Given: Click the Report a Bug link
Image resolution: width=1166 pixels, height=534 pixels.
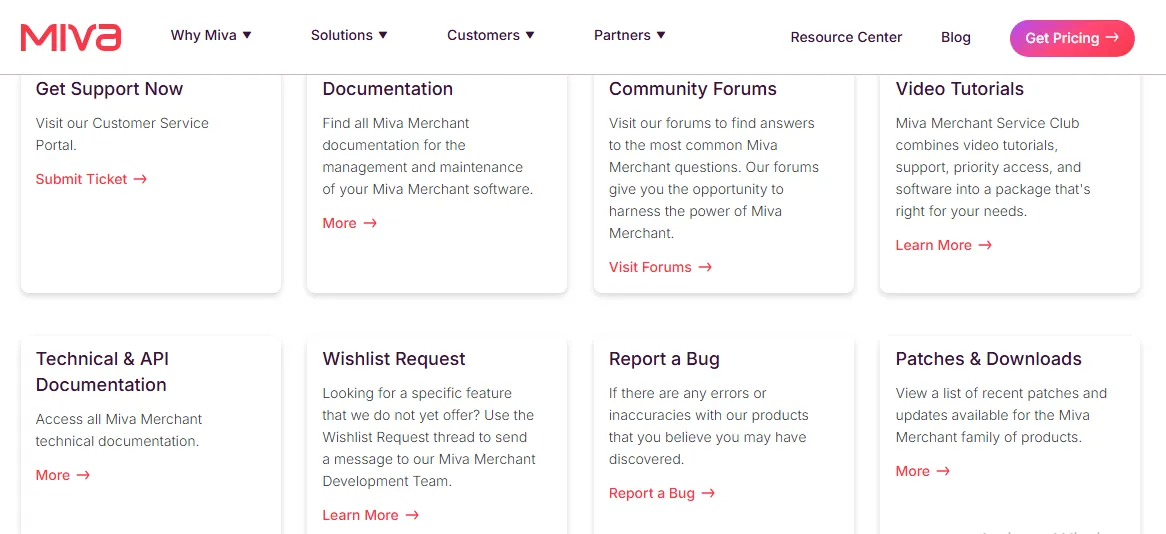Looking at the screenshot, I should (x=662, y=493).
